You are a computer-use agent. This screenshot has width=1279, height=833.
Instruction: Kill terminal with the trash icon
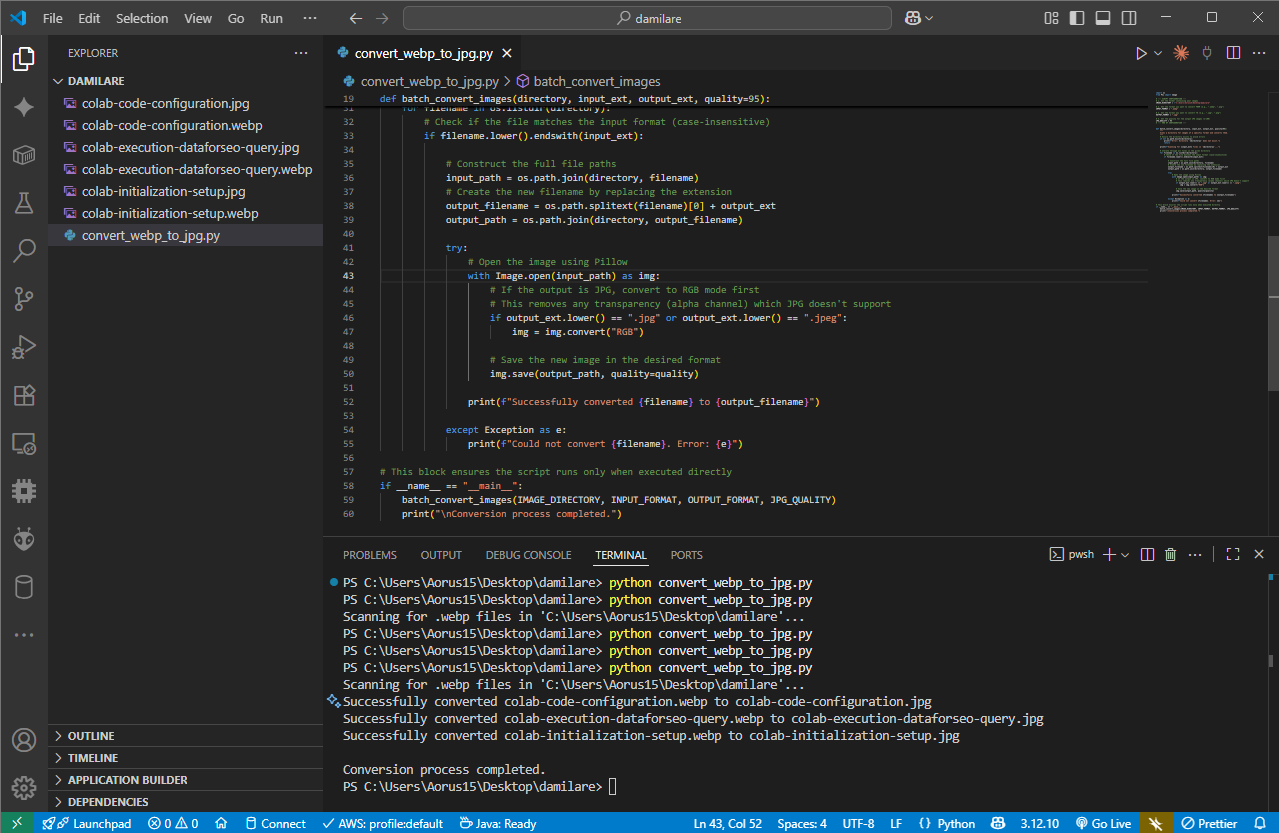[x=1170, y=555]
